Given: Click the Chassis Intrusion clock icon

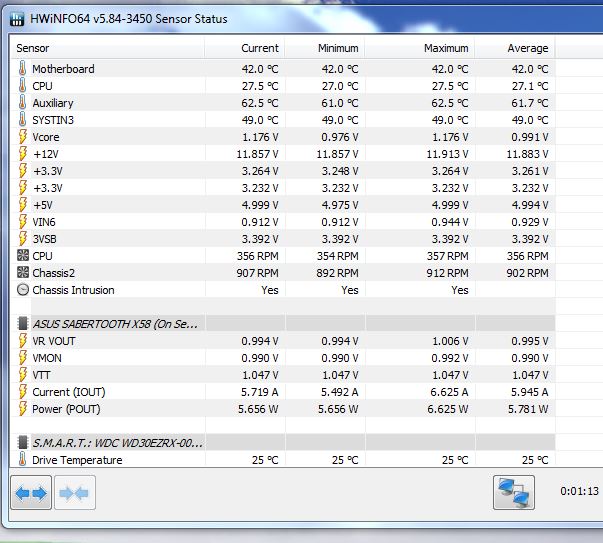Looking at the screenshot, I should 23,290.
